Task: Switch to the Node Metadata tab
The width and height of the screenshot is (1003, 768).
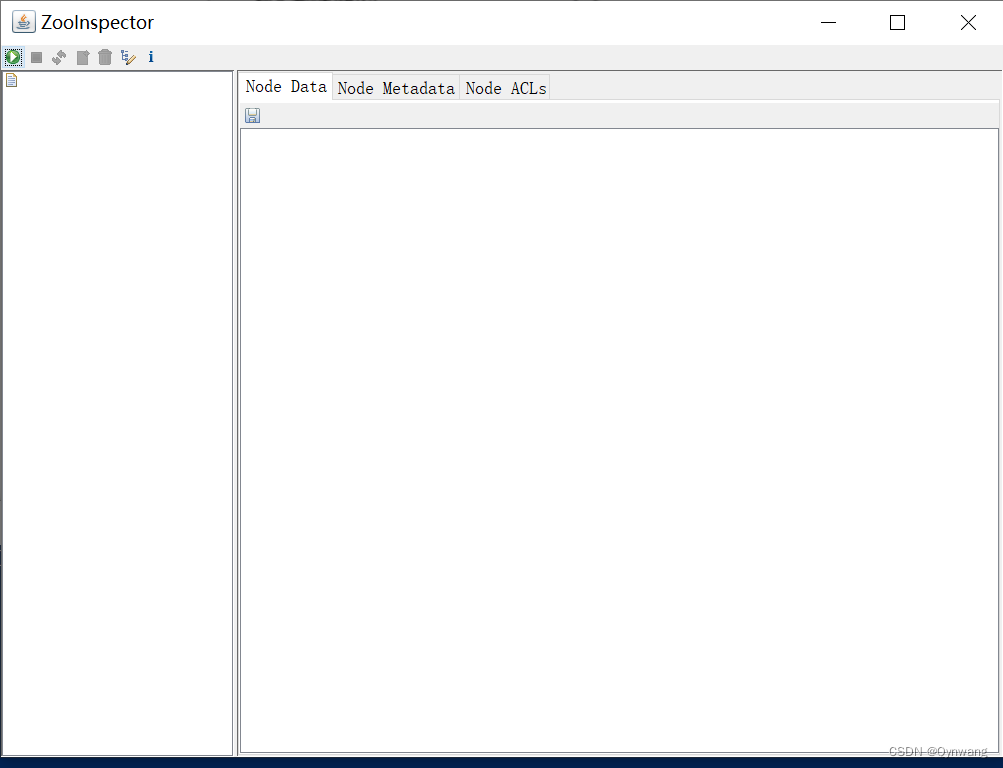Action: click(396, 88)
